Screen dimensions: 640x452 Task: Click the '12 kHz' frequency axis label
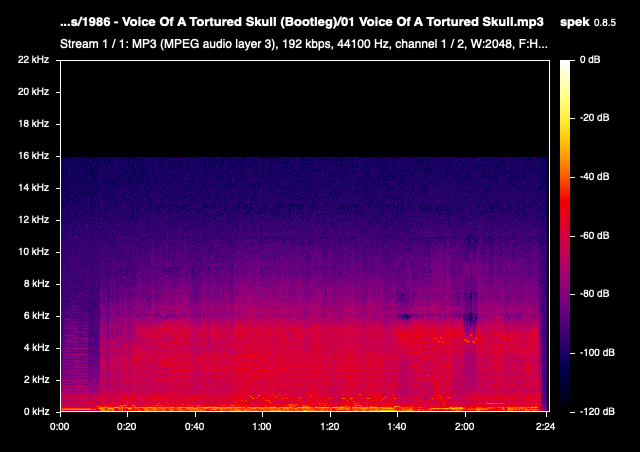[33, 220]
